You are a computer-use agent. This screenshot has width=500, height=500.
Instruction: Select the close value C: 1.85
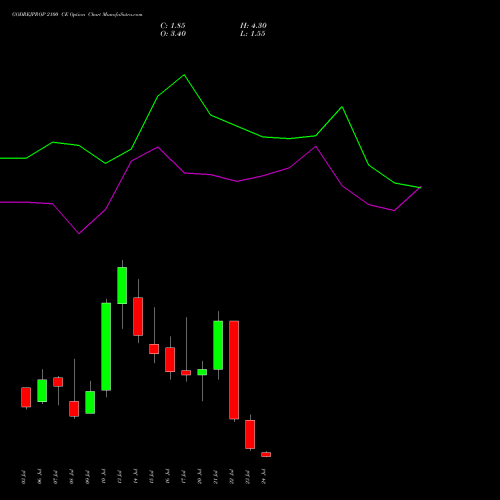(173, 26)
